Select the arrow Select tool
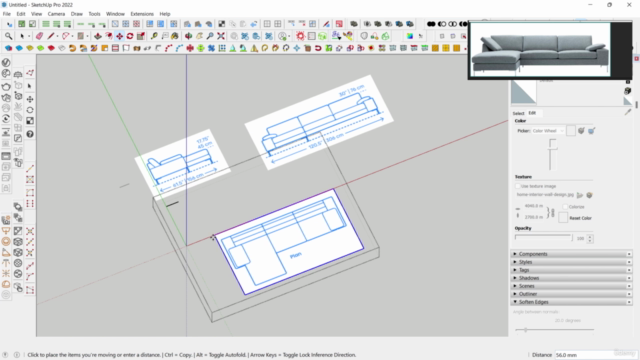 click(22, 36)
